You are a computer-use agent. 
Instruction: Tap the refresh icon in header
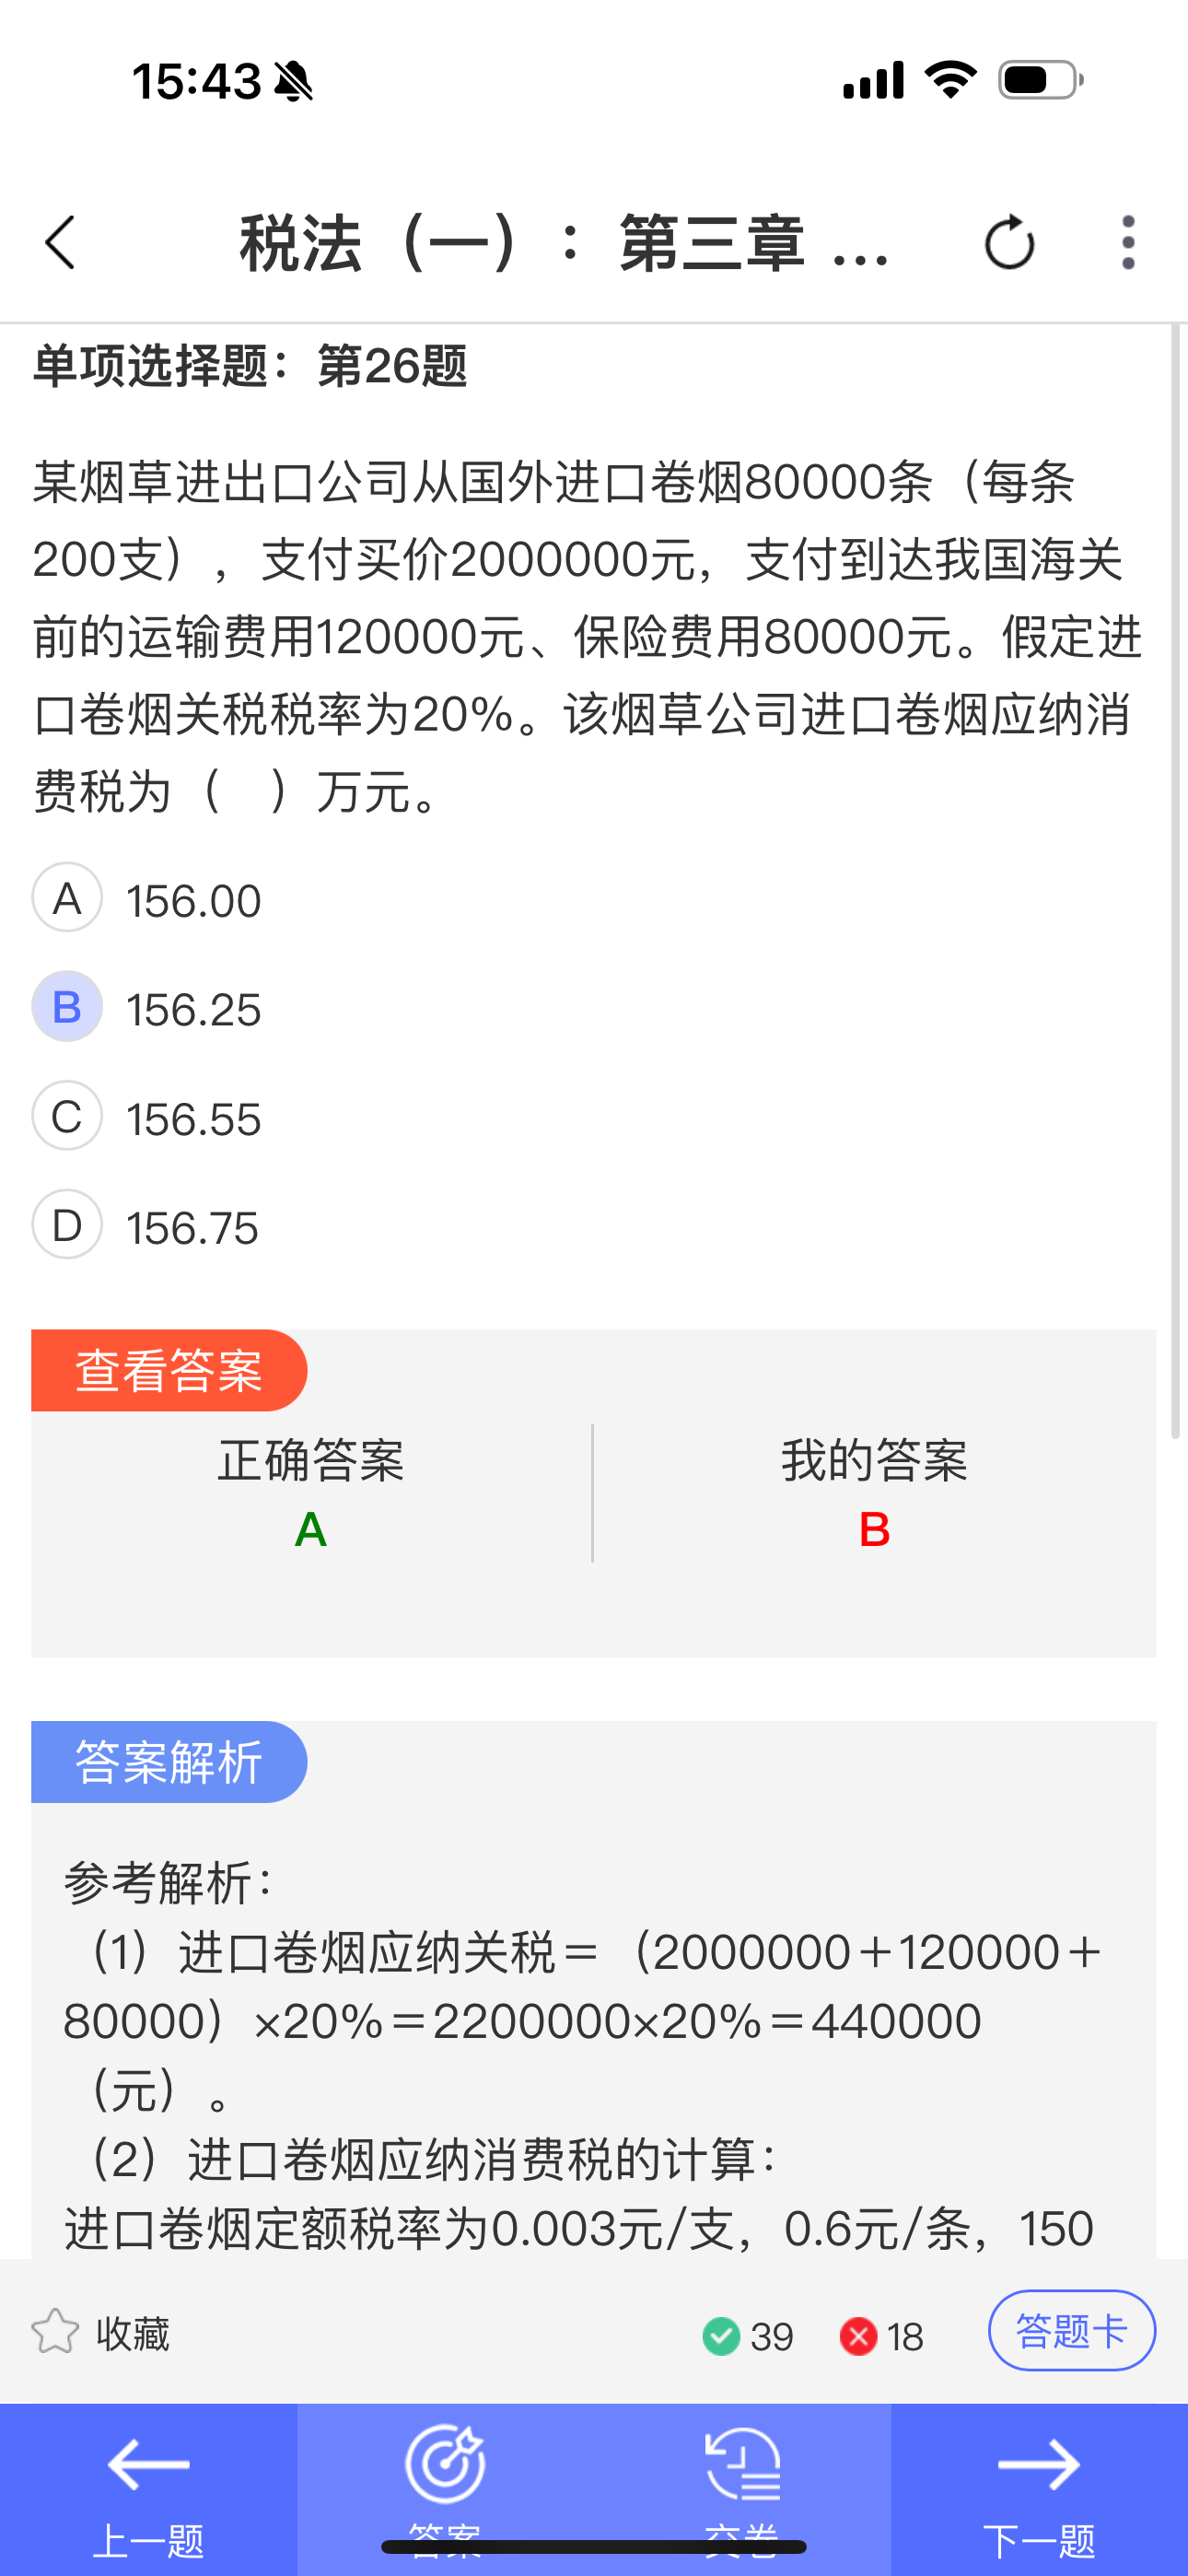1009,243
